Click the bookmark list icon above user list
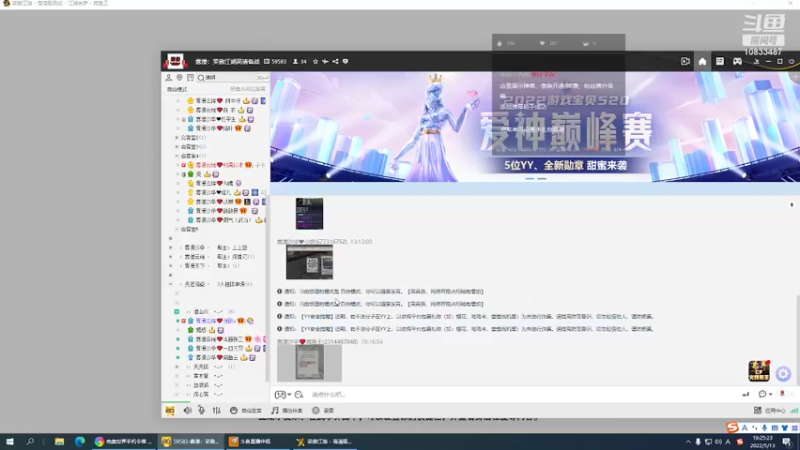This screenshot has width=800, height=450. (190, 78)
